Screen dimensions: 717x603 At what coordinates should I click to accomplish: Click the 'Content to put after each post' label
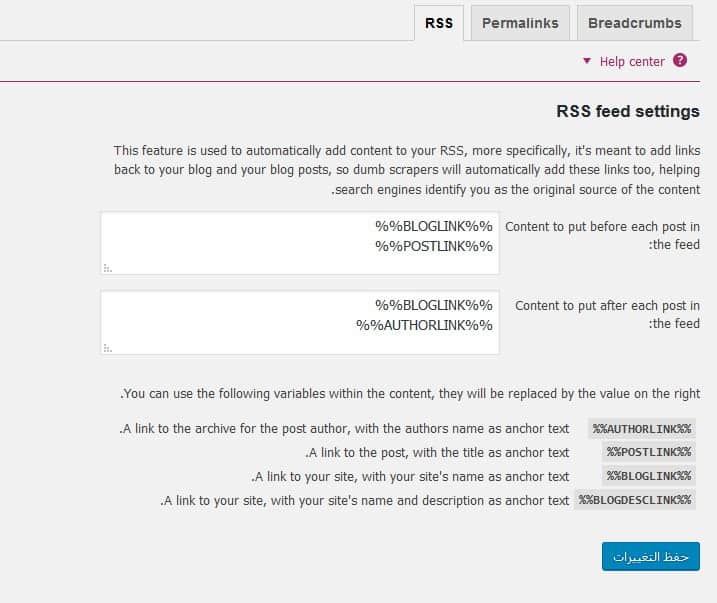[607, 314]
